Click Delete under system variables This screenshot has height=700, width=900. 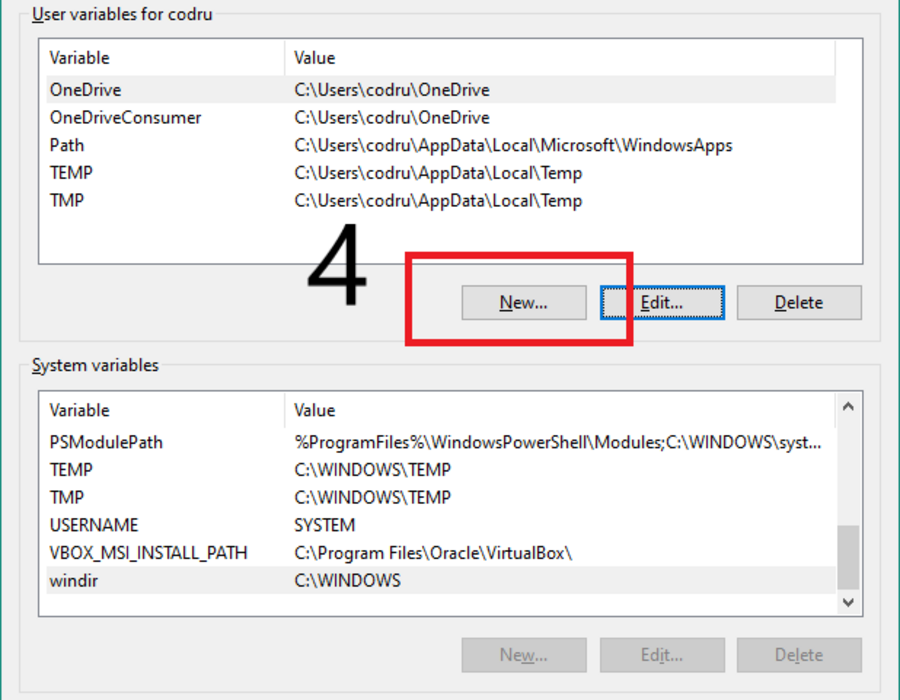pyautogui.click(x=799, y=655)
